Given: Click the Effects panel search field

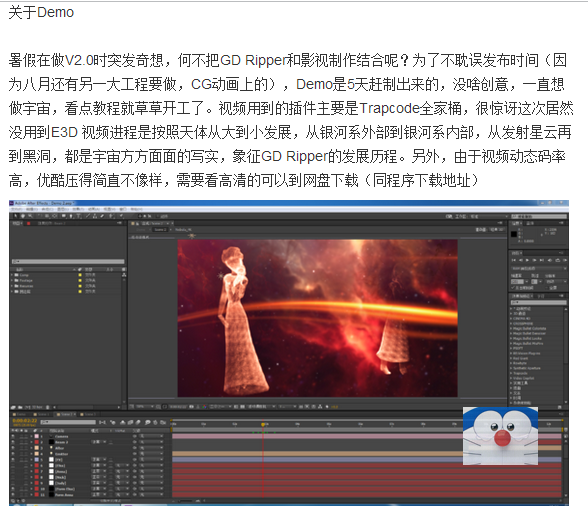Looking at the screenshot, I should pyautogui.click(x=539, y=302).
